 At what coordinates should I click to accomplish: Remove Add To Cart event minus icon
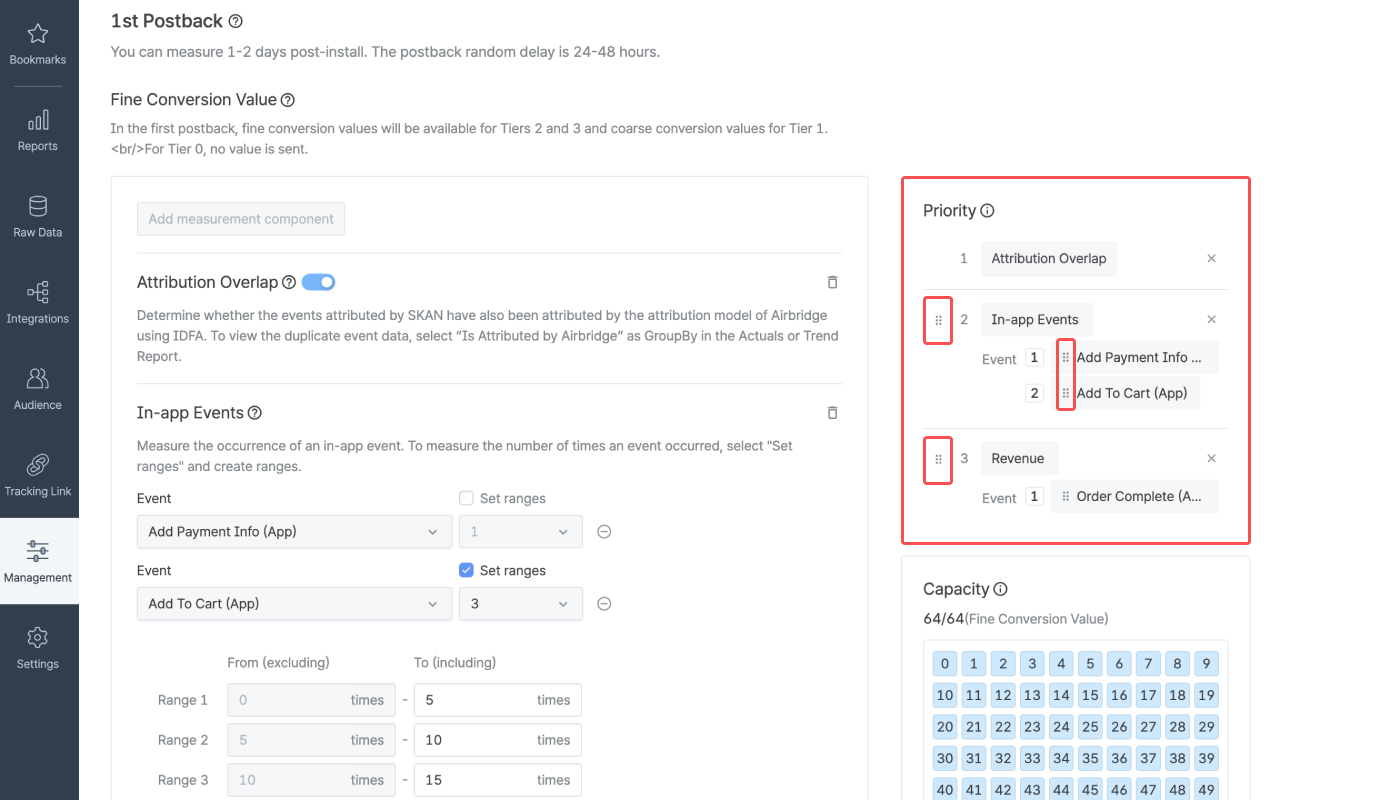coord(604,604)
